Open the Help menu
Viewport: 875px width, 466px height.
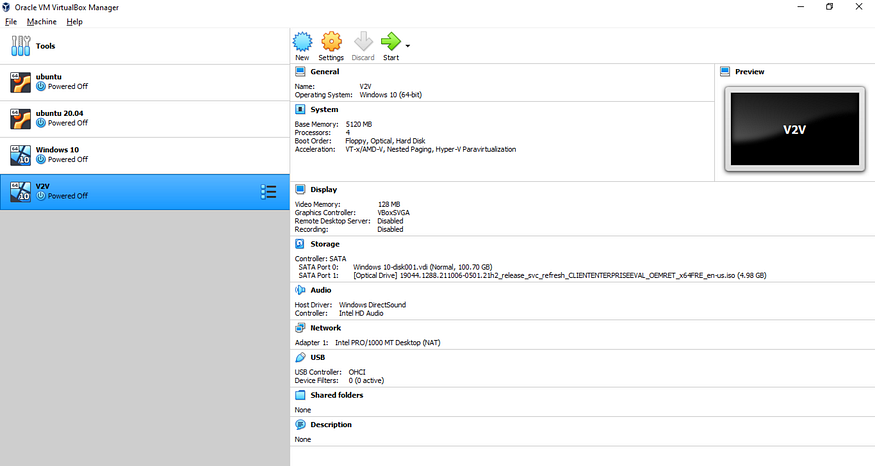[74, 22]
